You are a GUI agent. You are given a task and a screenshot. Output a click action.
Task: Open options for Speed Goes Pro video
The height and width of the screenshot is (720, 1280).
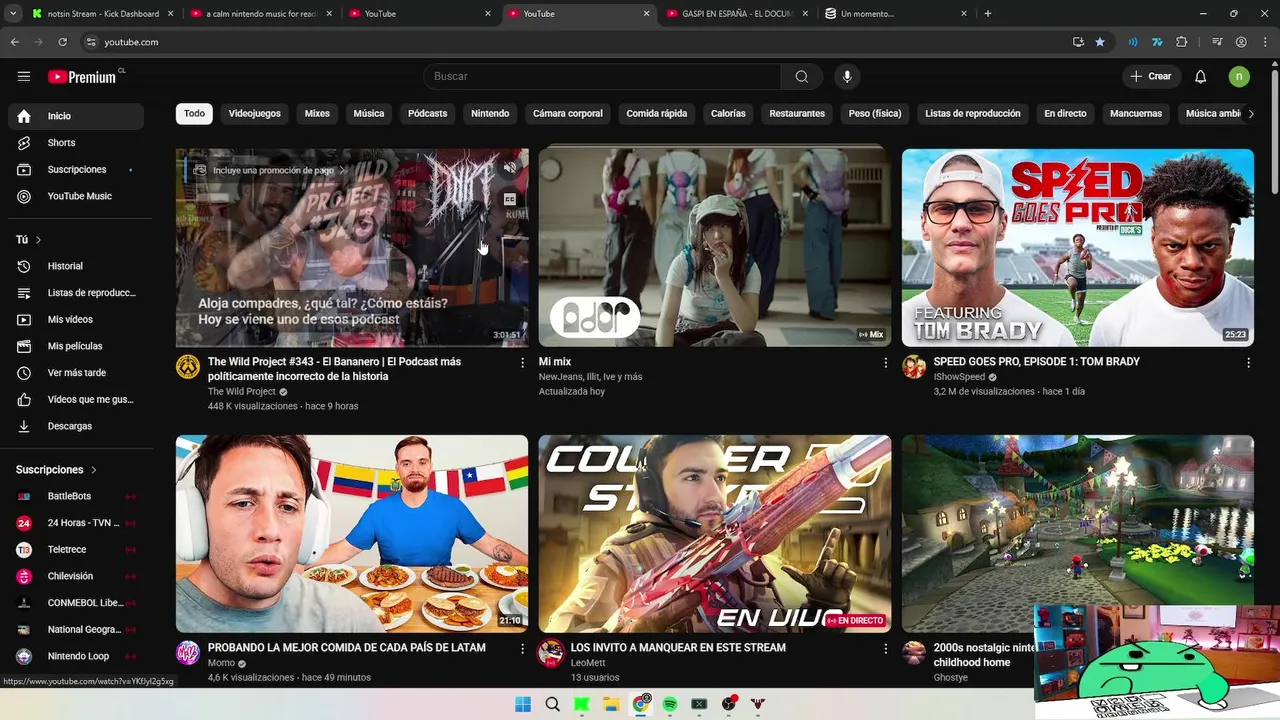point(1248,363)
